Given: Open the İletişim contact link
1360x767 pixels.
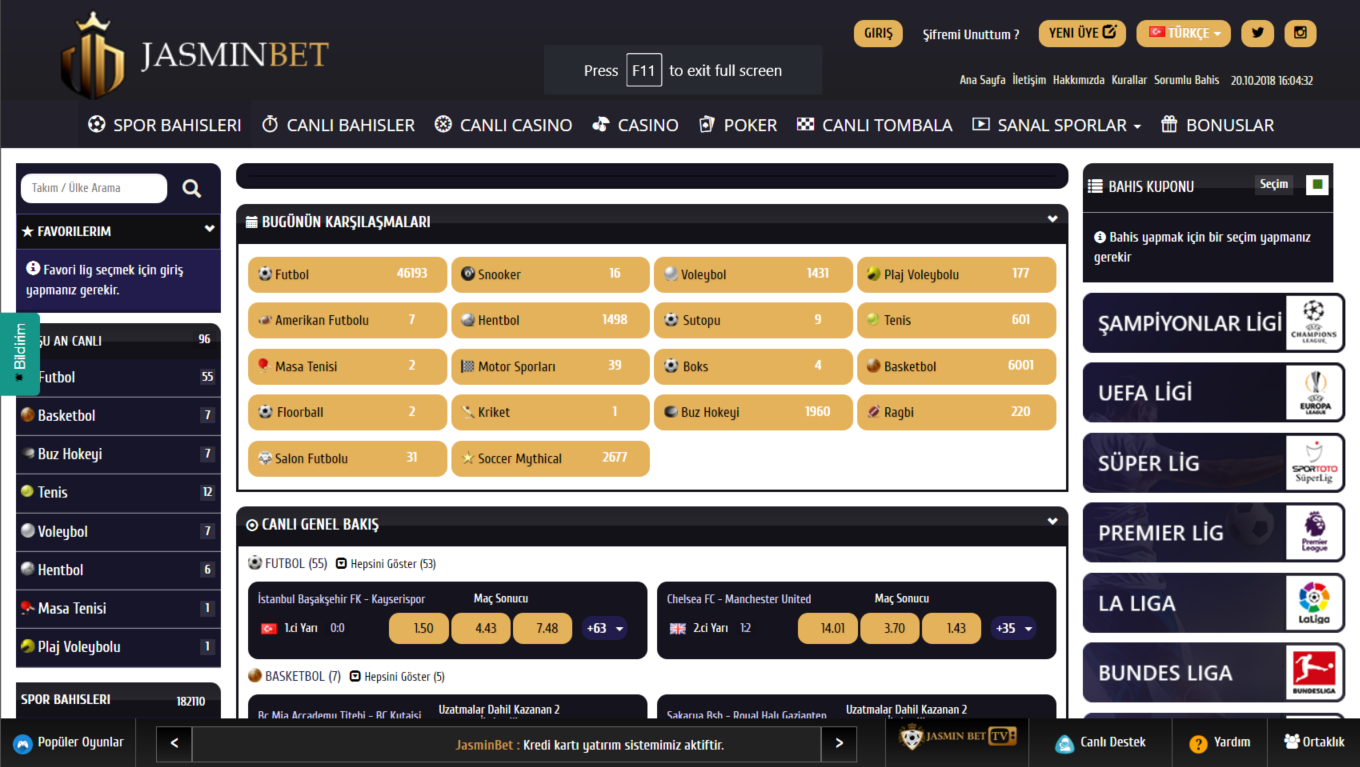Looking at the screenshot, I should (x=1029, y=80).
